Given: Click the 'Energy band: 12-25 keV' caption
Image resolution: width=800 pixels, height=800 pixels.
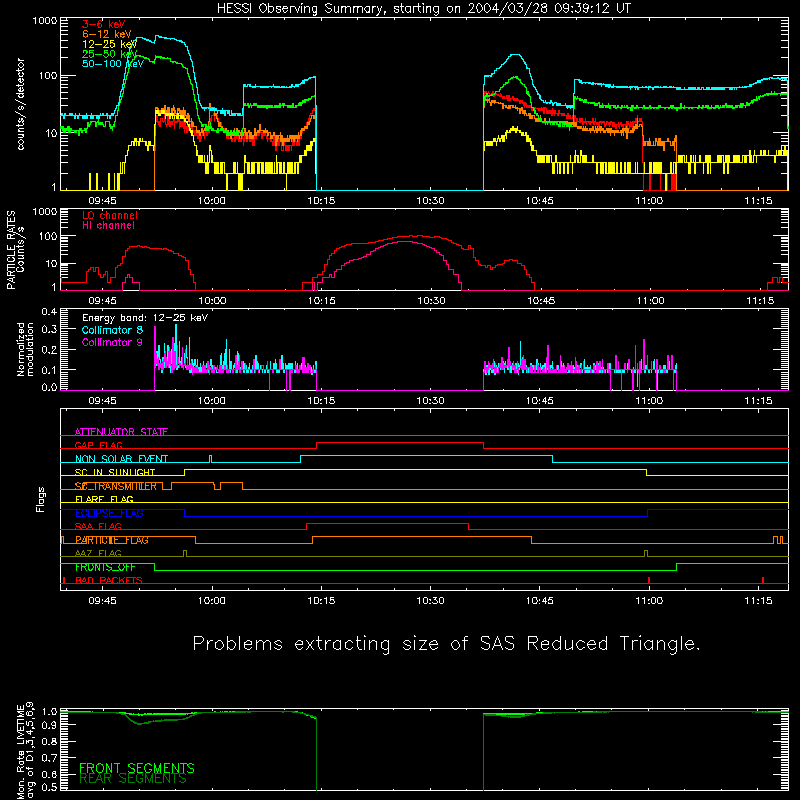Looking at the screenshot, I should (x=145, y=318).
